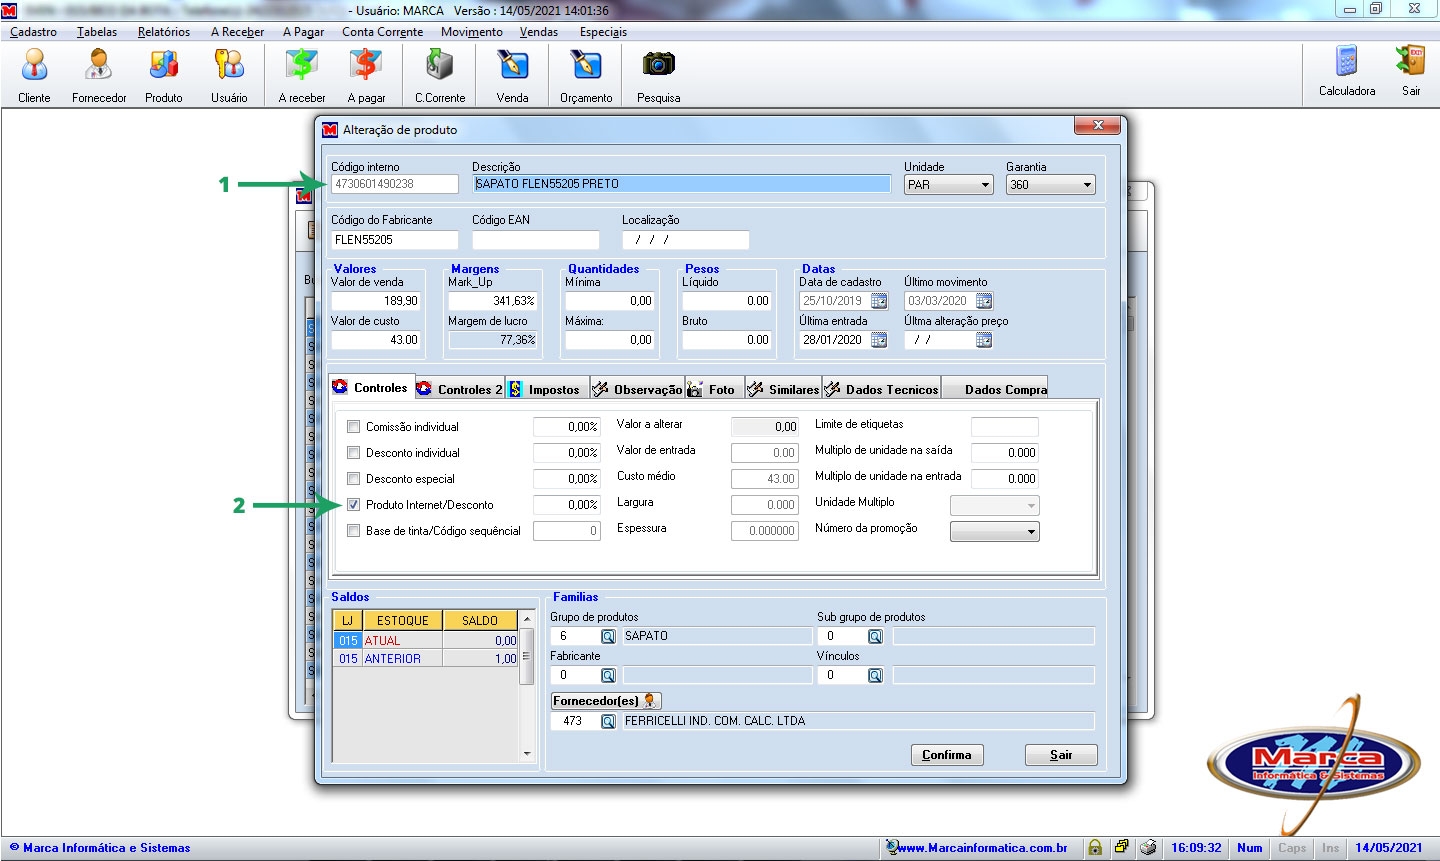Expand the Número da promoção dropdown
Viewport: 1440px width, 861px height.
[x=1031, y=532]
